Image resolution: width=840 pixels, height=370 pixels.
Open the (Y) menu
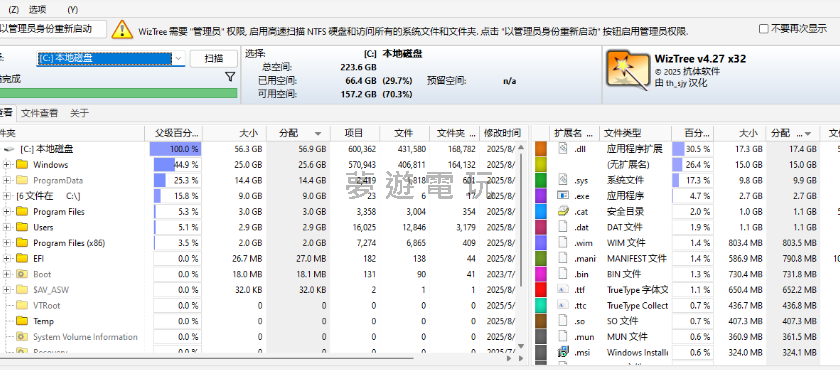[73, 9]
